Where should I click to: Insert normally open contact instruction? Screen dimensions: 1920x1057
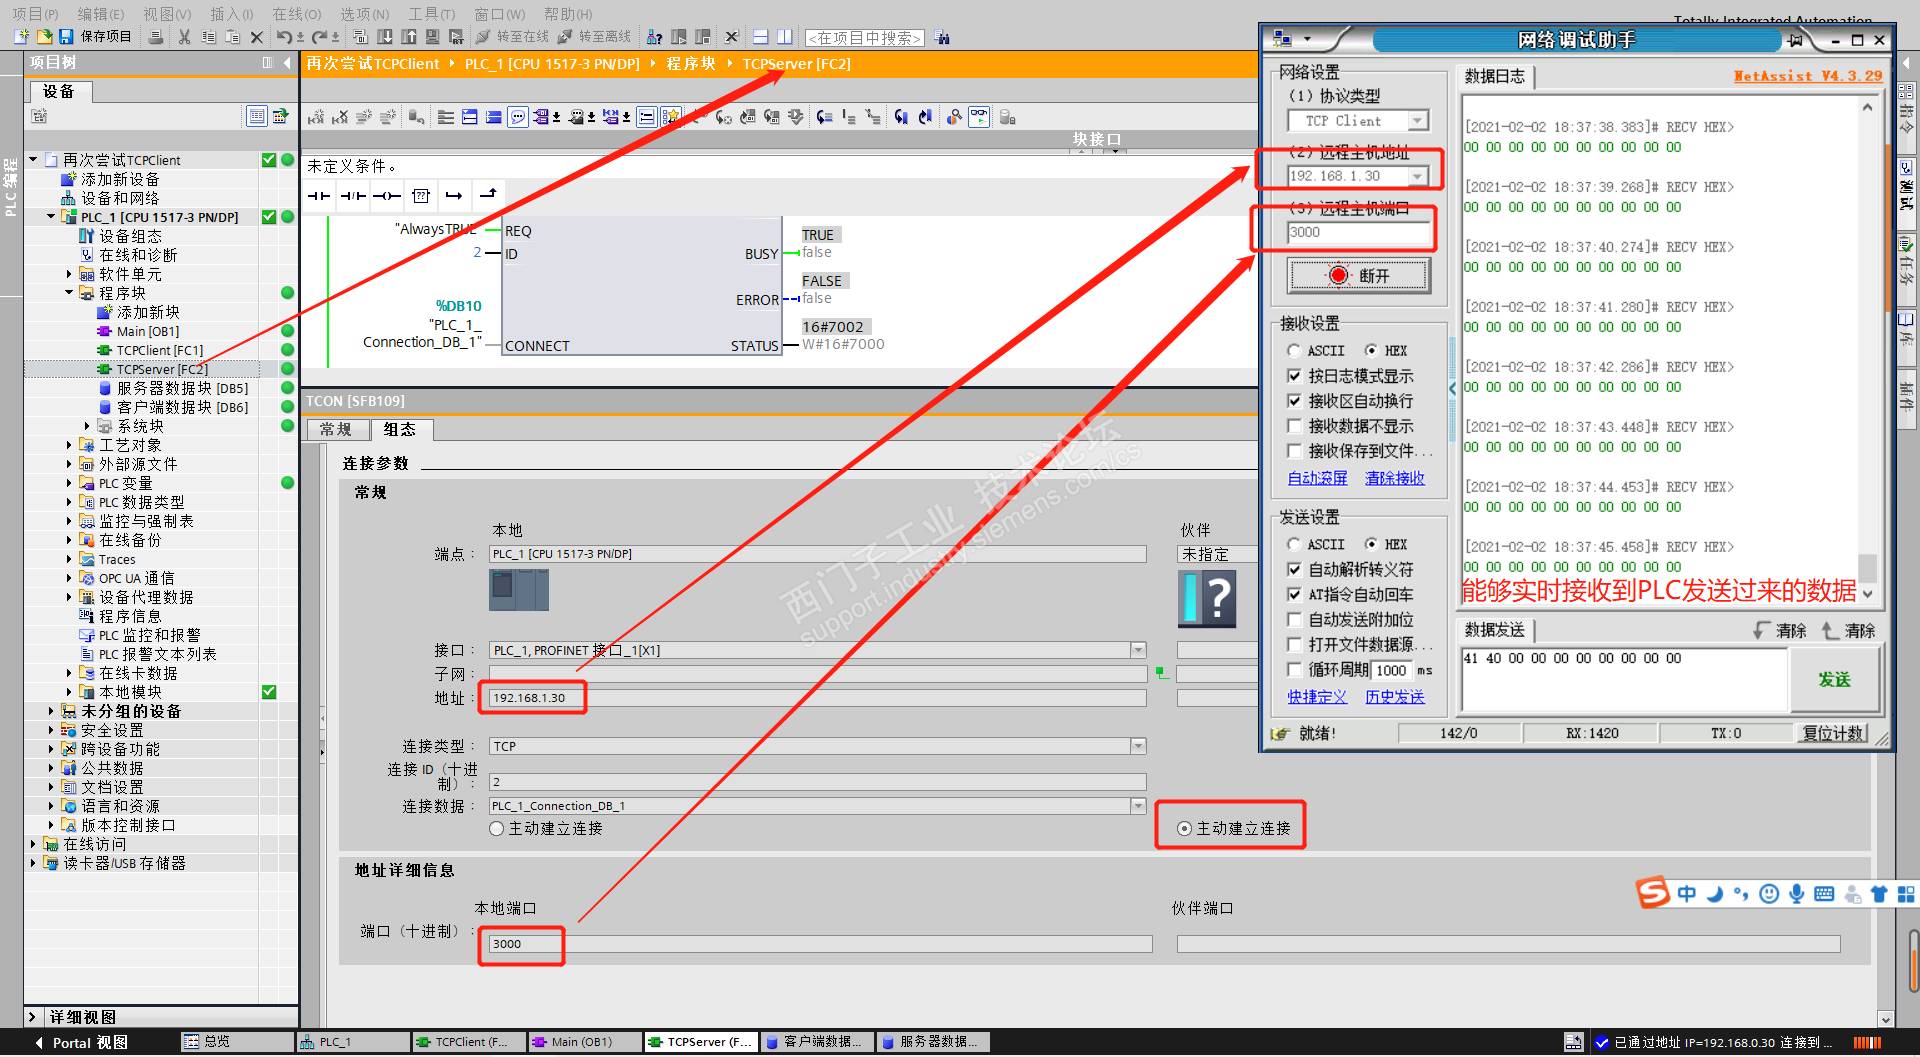tap(319, 195)
